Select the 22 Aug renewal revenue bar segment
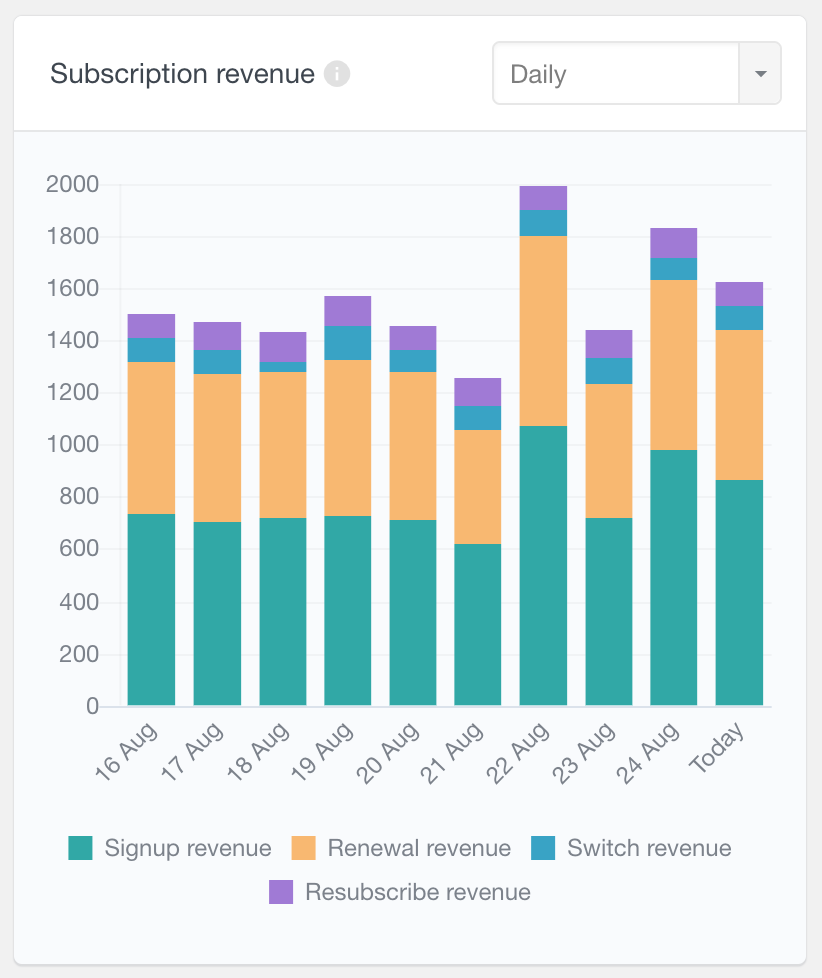Viewport: 822px width, 978px height. [x=543, y=331]
